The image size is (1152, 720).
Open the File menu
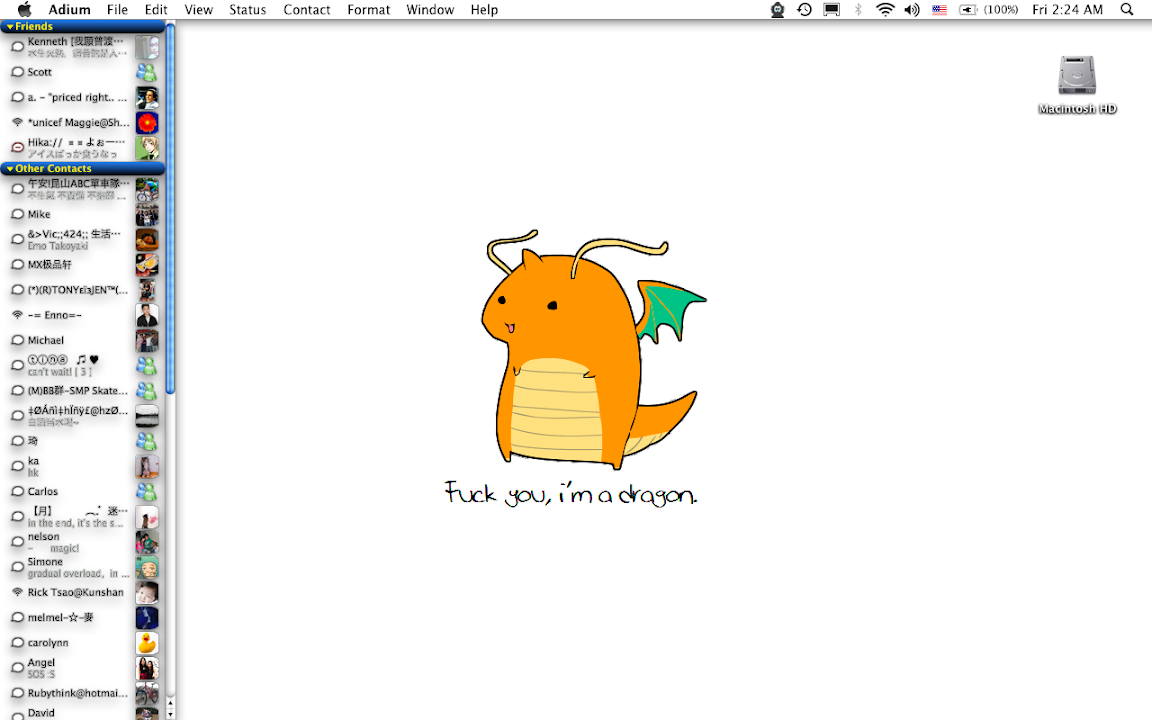click(x=117, y=10)
